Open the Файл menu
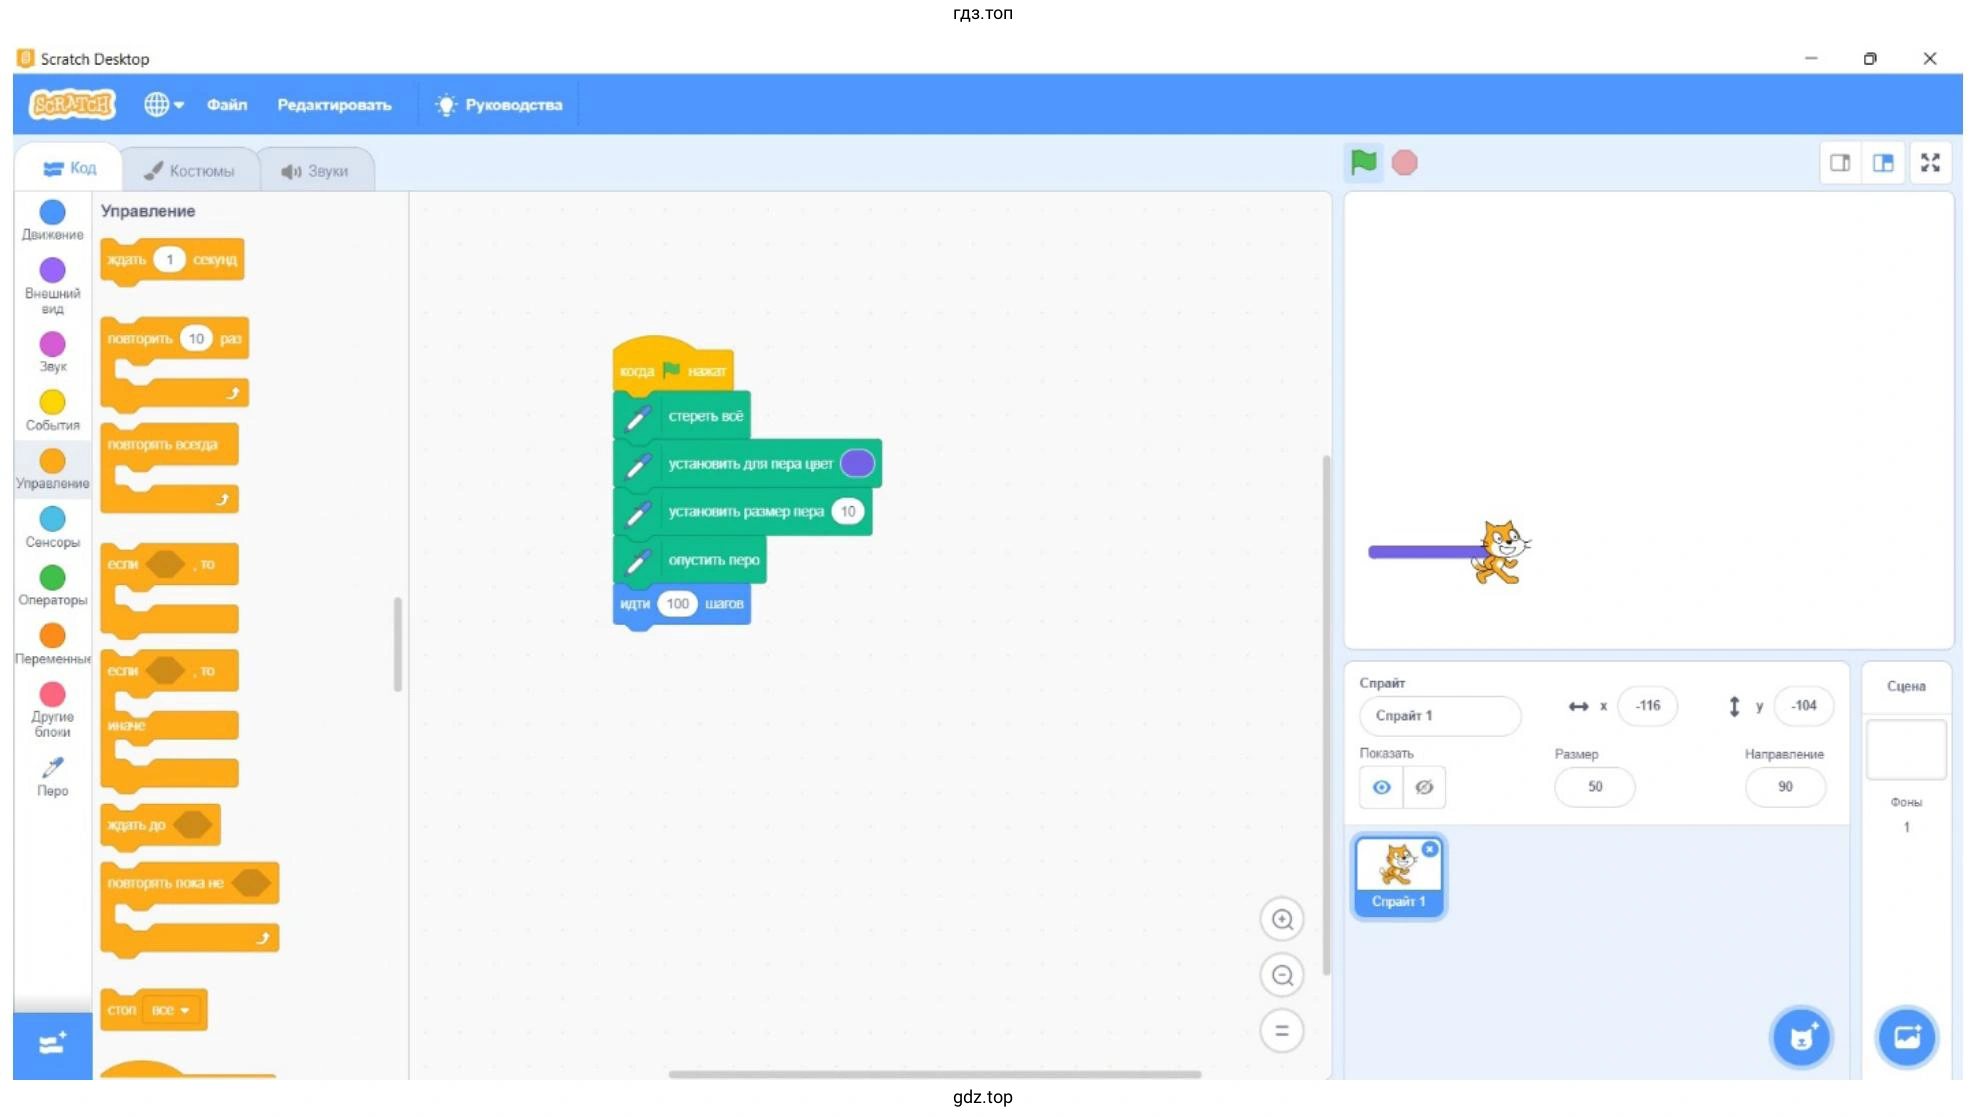Image resolution: width=1968 pixels, height=1117 pixels. (227, 104)
